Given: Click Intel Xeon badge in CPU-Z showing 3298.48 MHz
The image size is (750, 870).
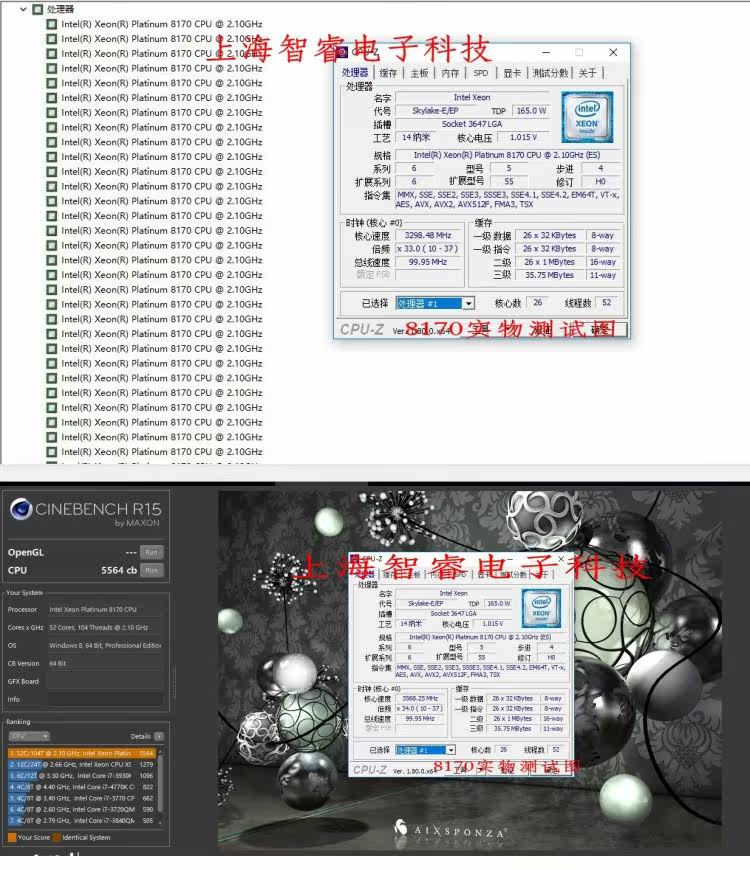Looking at the screenshot, I should pos(587,117).
